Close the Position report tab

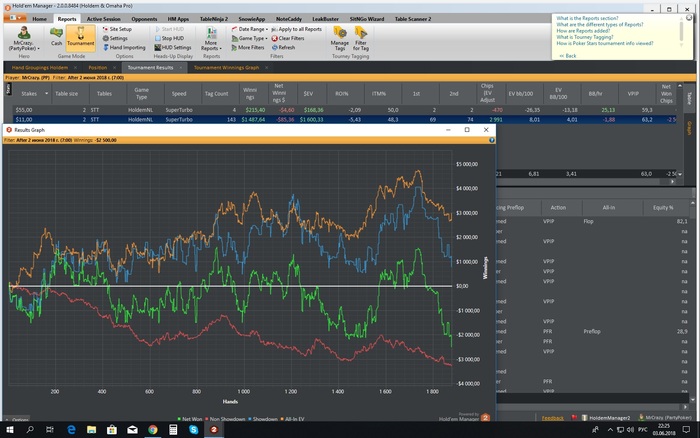(114, 68)
